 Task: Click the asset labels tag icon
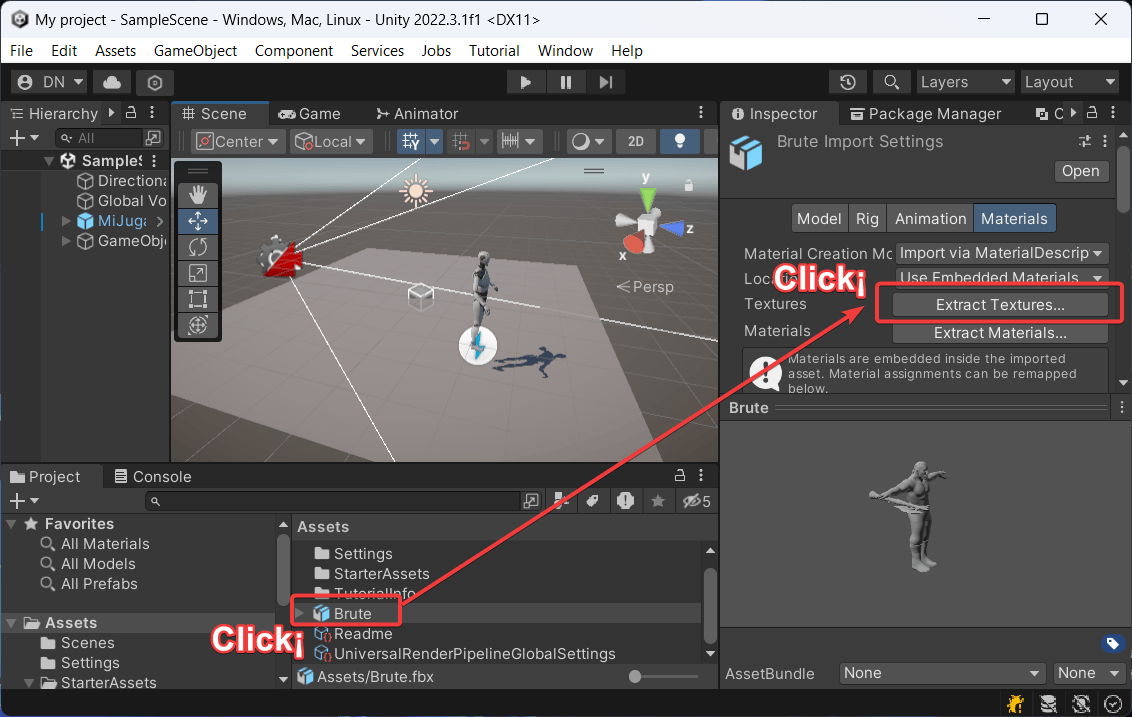click(x=1113, y=643)
